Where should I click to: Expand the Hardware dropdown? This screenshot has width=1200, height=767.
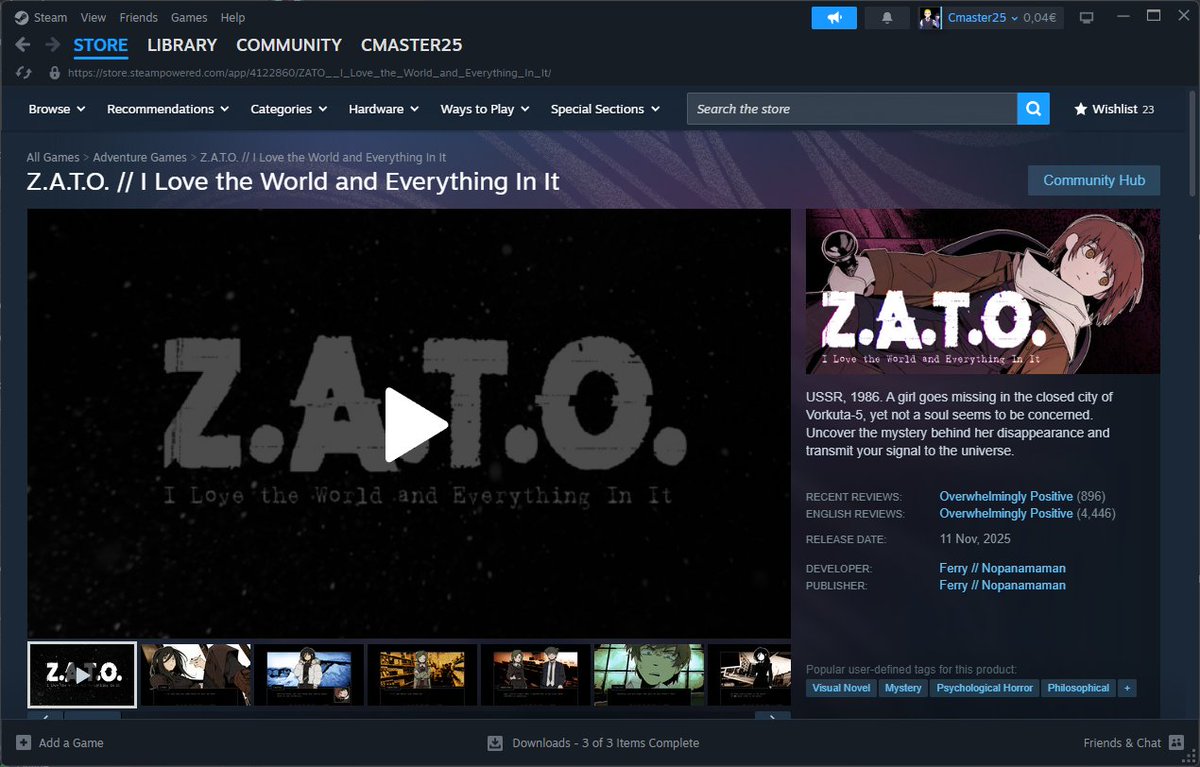pos(383,109)
